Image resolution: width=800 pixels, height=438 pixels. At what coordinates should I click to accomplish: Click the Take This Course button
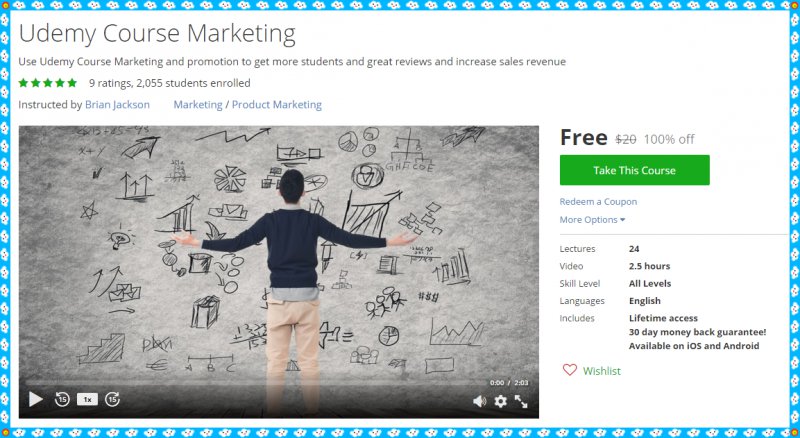634,170
